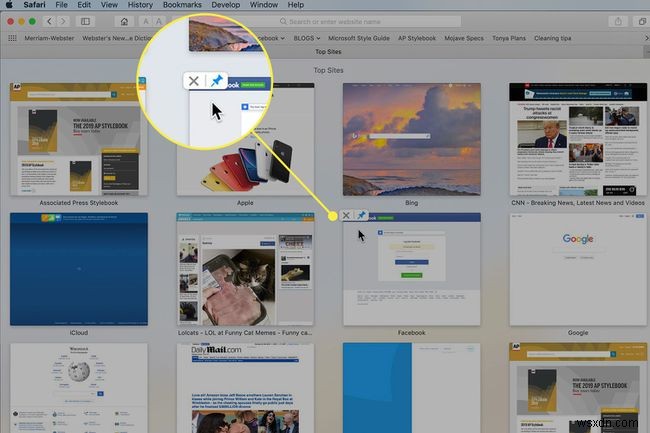Remove Facebook with the X button
The width and height of the screenshot is (650, 433).
click(346, 215)
